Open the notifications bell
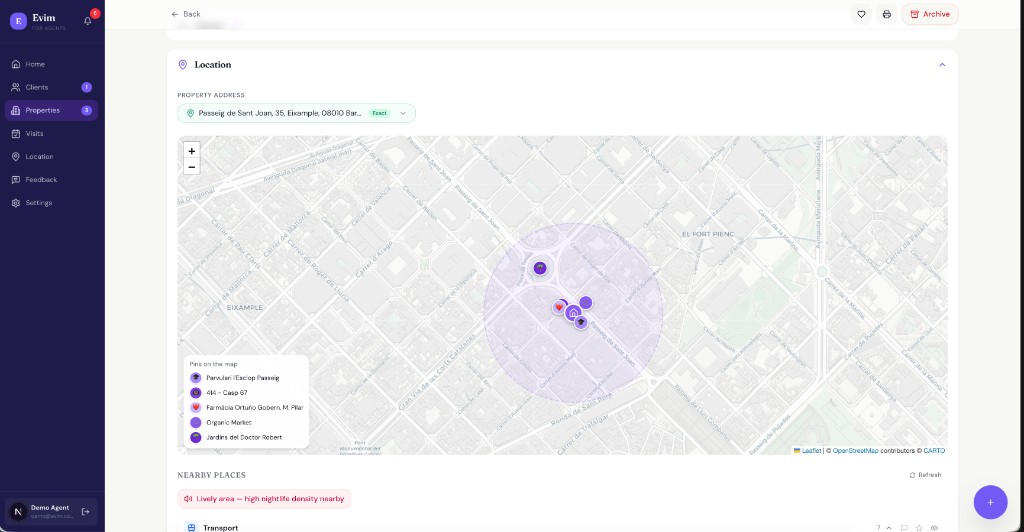 [x=88, y=21]
